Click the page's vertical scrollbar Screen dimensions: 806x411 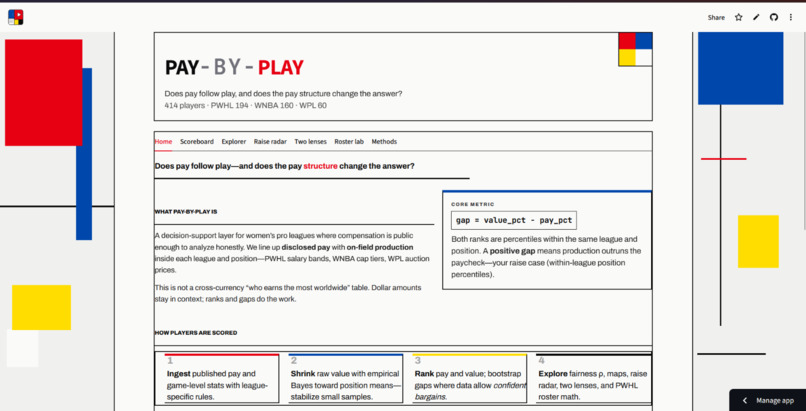pyautogui.click(x=803, y=131)
